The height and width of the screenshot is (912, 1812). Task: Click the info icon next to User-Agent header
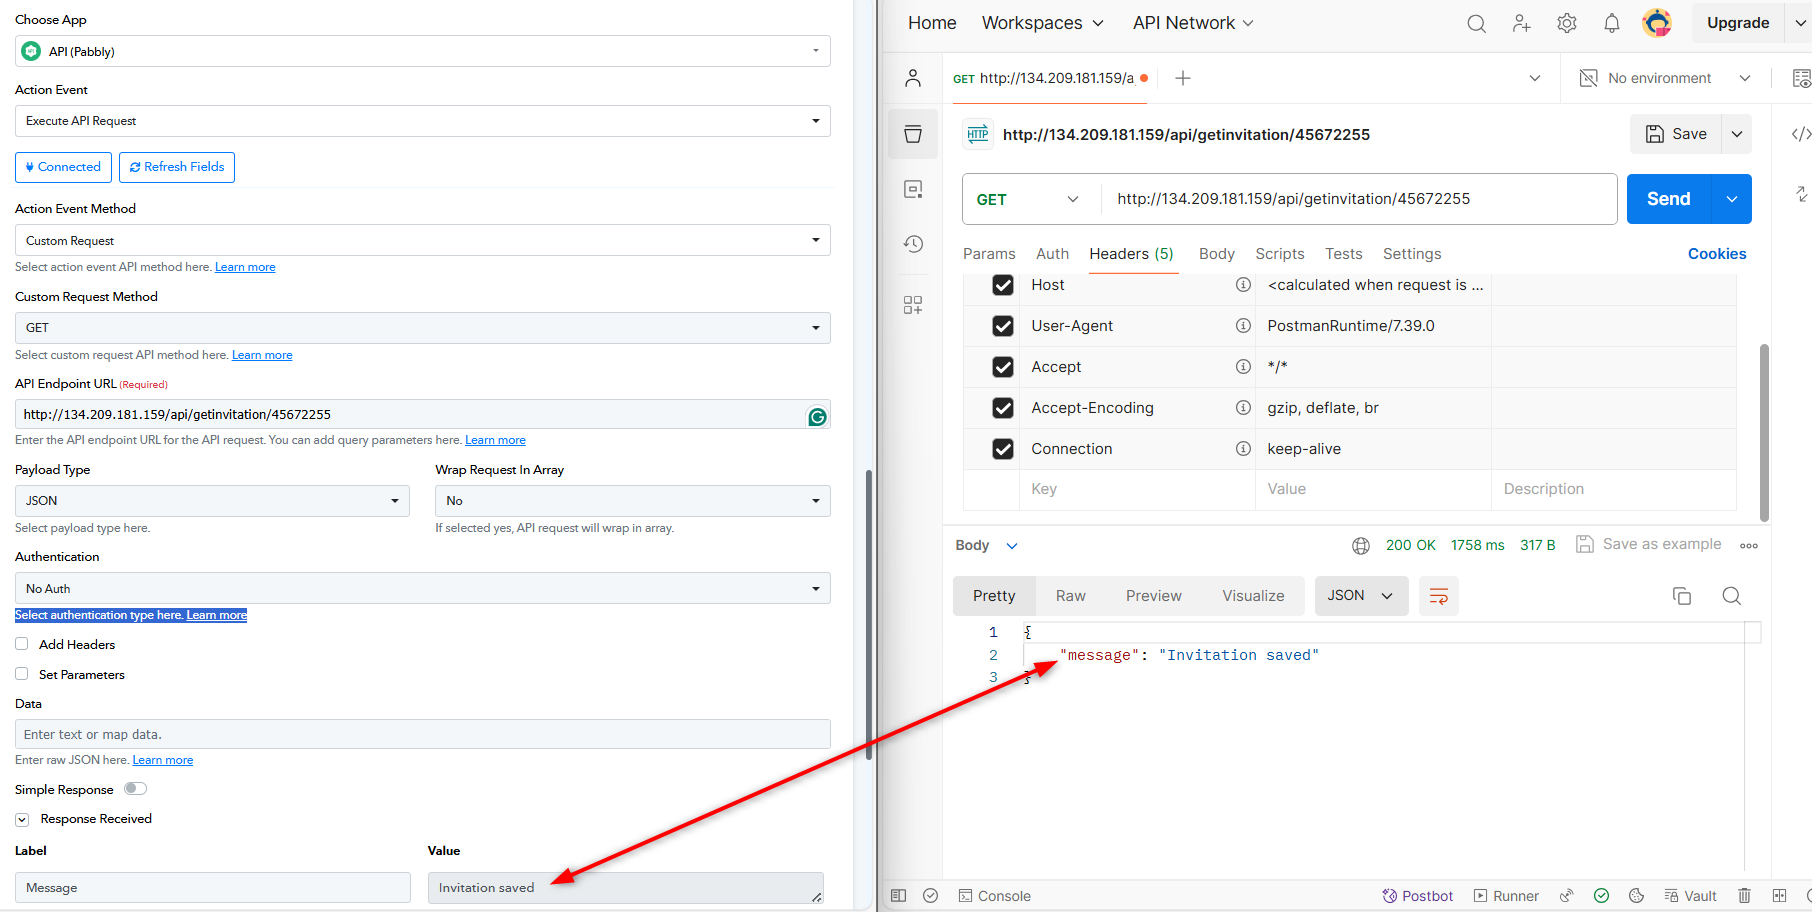click(1243, 326)
